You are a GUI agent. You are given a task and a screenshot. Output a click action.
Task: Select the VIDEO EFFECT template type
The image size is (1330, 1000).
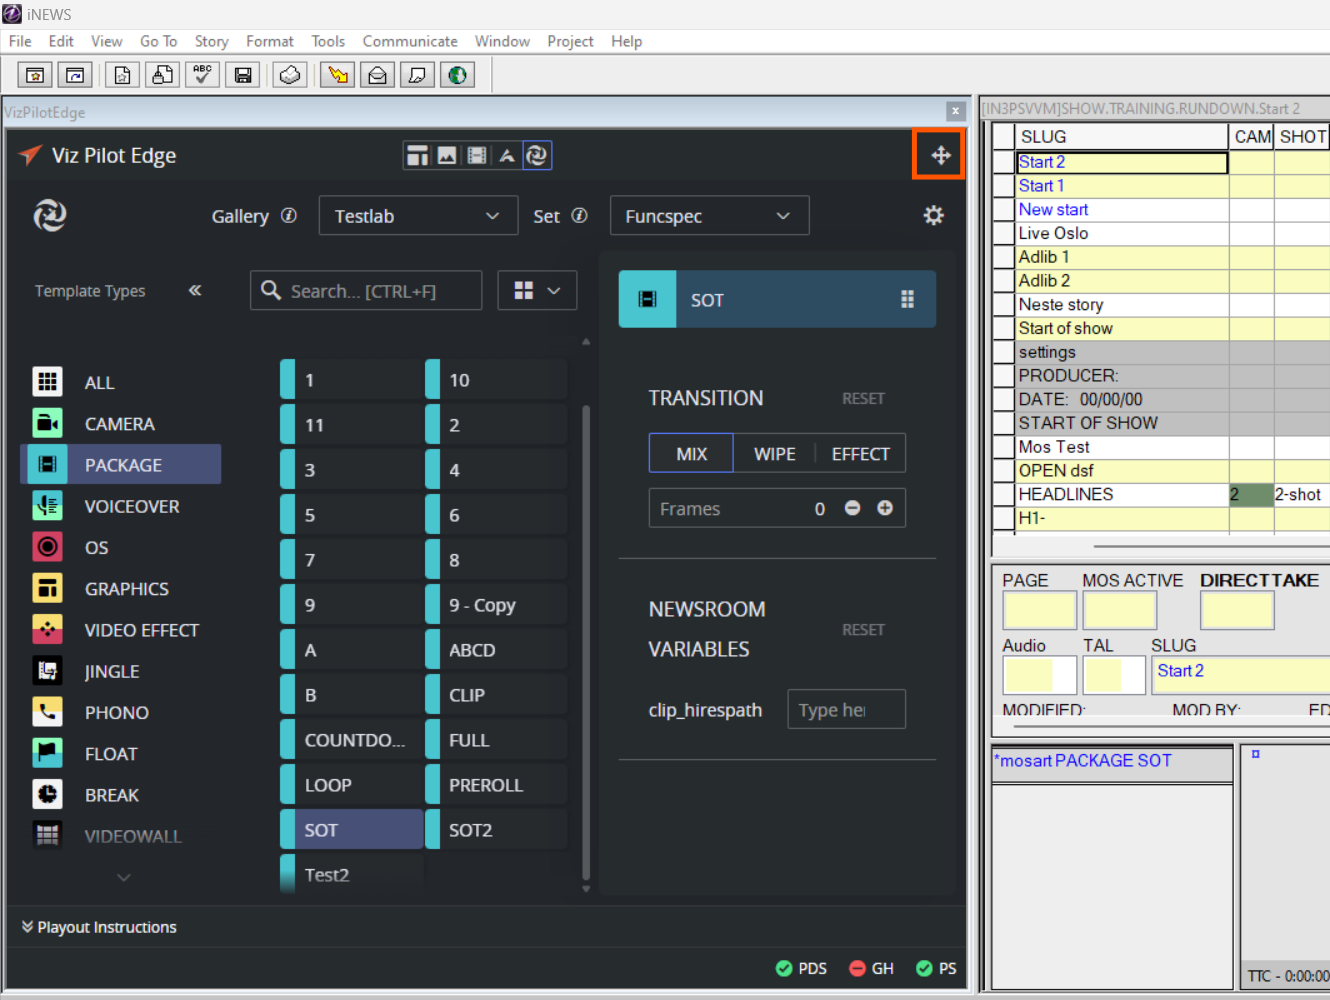(x=121, y=630)
